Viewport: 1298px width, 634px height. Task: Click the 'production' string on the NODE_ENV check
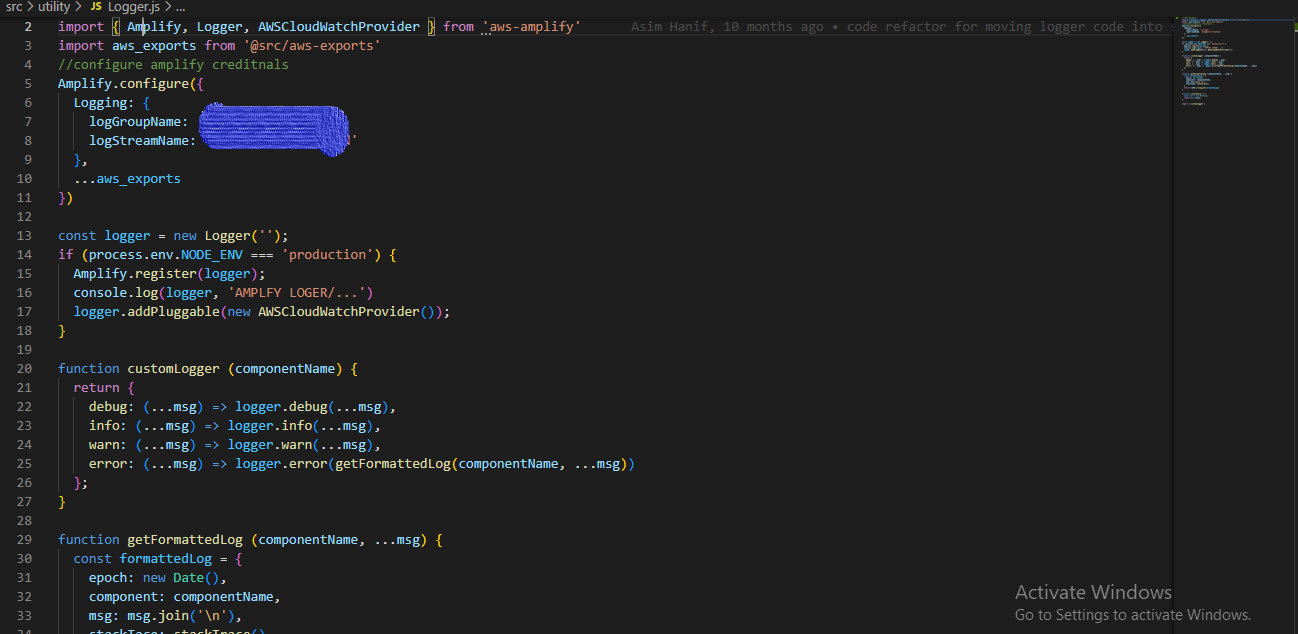click(x=328, y=254)
